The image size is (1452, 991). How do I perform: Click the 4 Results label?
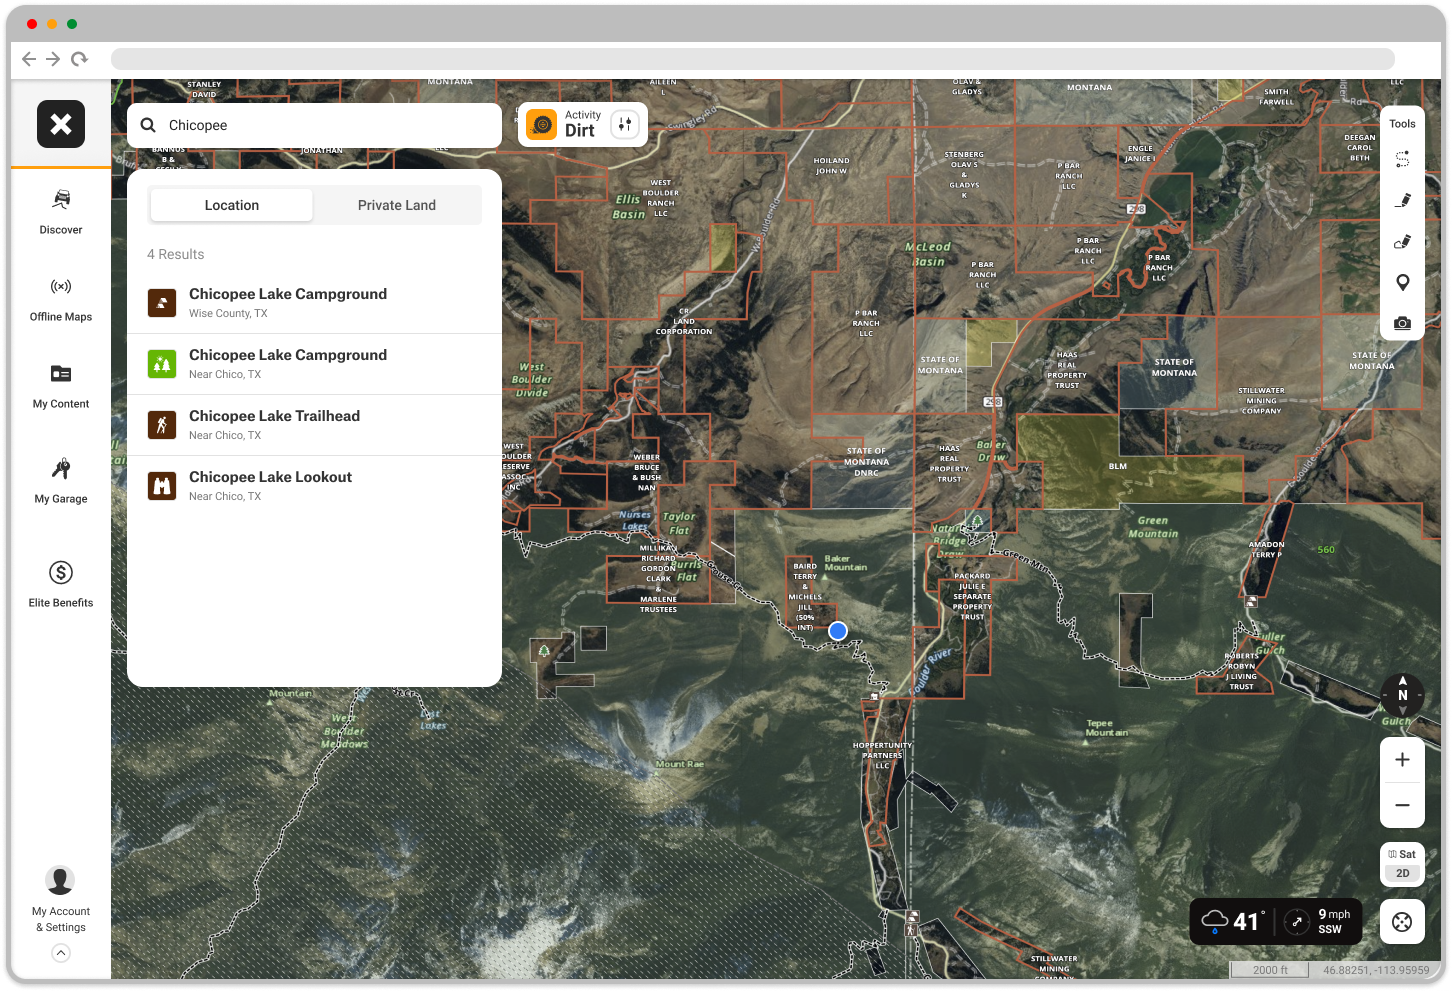click(176, 254)
